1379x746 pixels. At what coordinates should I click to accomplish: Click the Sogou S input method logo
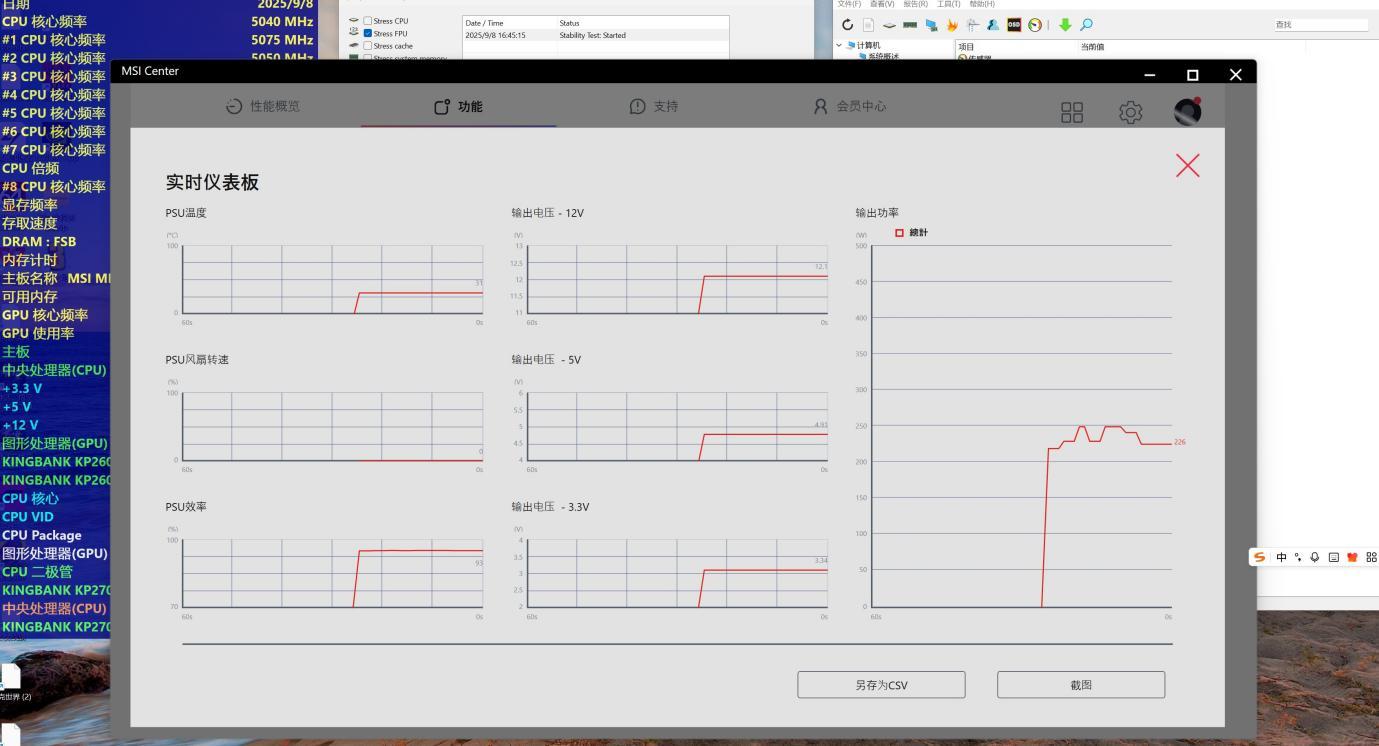1259,557
